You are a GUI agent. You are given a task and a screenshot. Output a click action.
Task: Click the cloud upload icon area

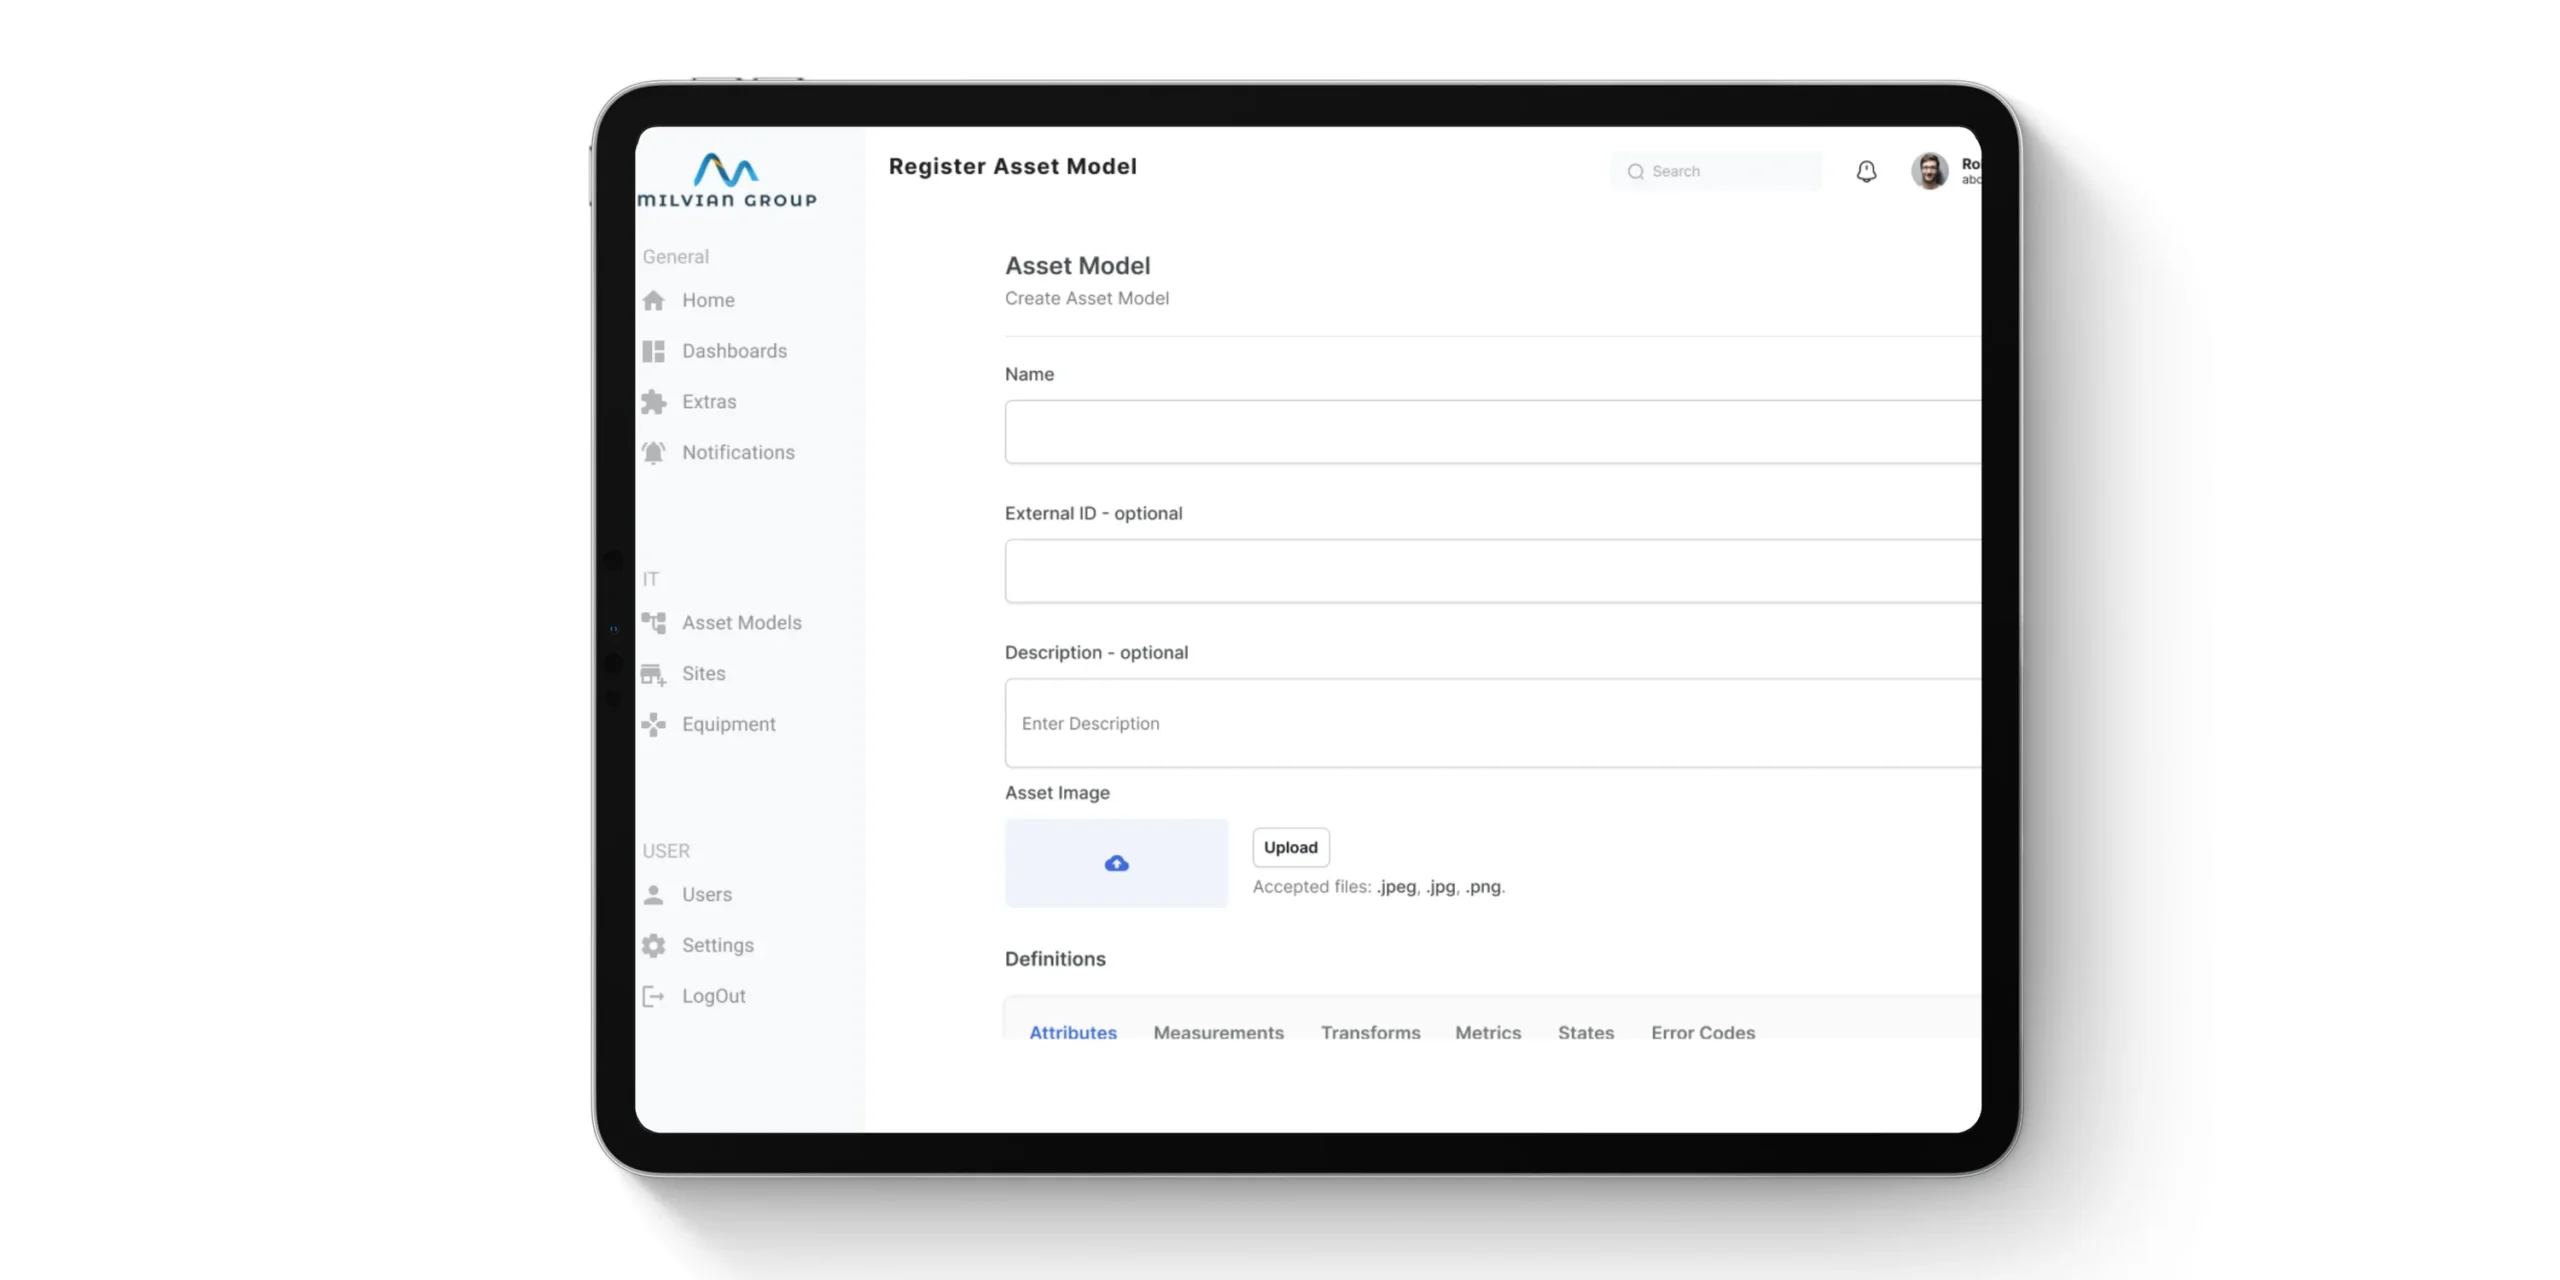(1116, 863)
